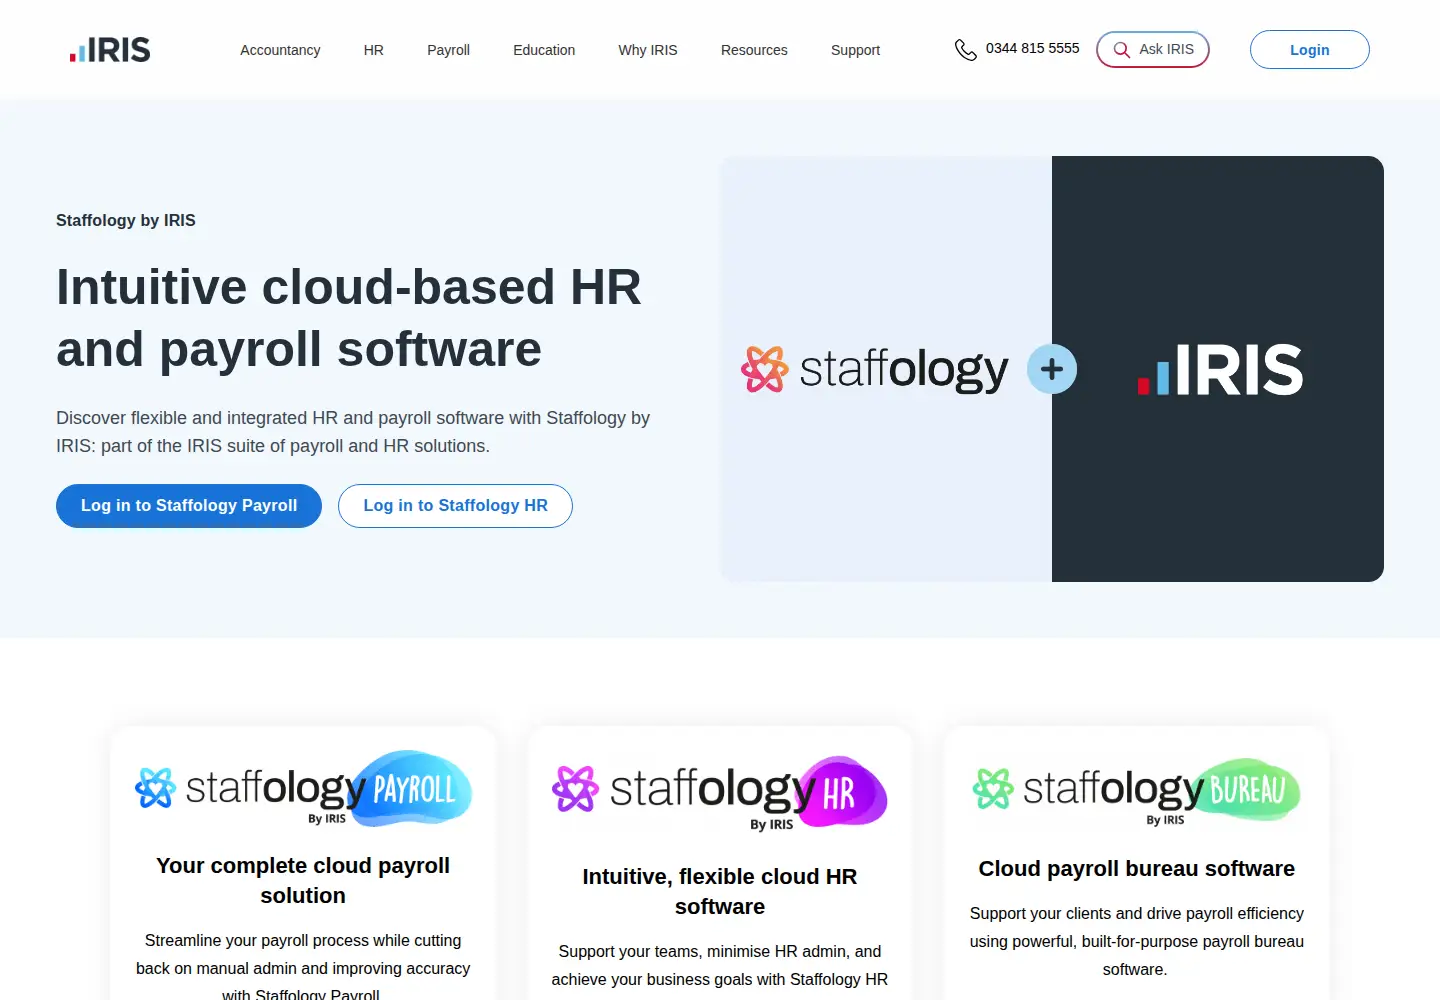
Task: Click the phone handset icon
Action: (965, 49)
